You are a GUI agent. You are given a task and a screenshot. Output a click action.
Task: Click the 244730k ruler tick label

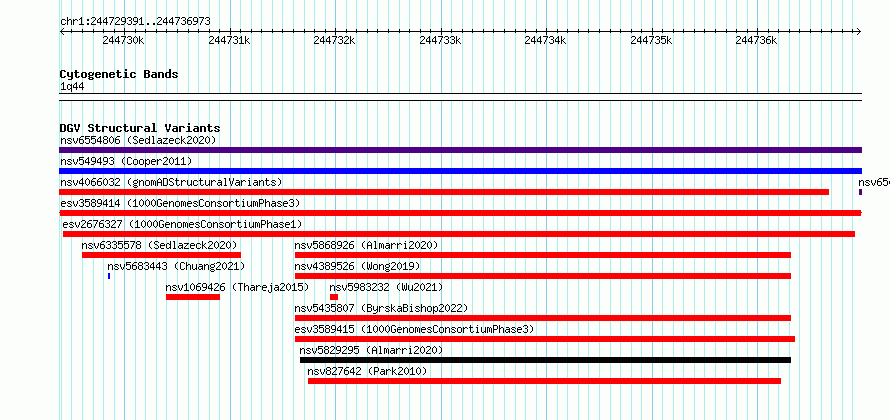click(x=123, y=40)
